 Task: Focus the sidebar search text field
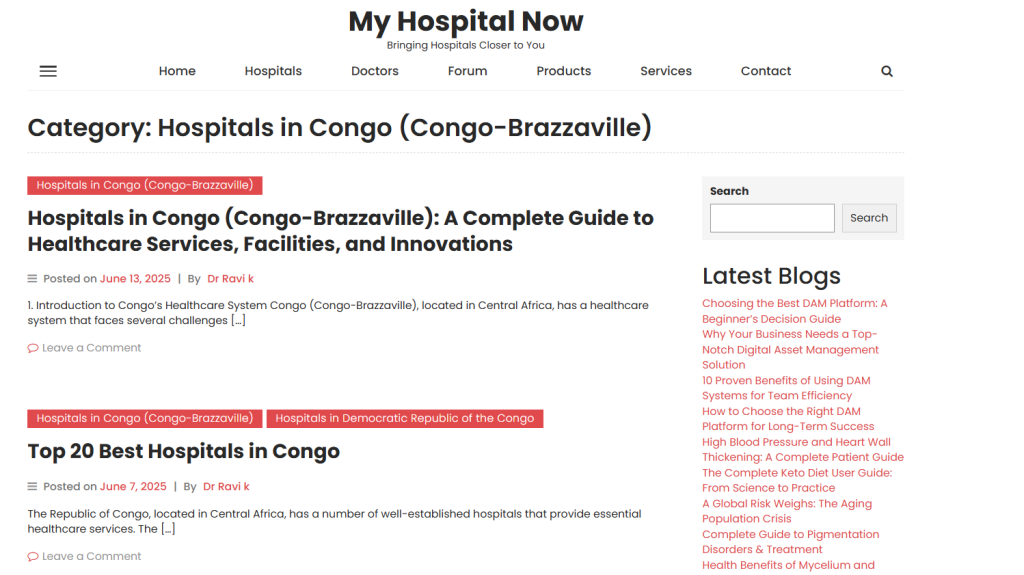(x=772, y=218)
